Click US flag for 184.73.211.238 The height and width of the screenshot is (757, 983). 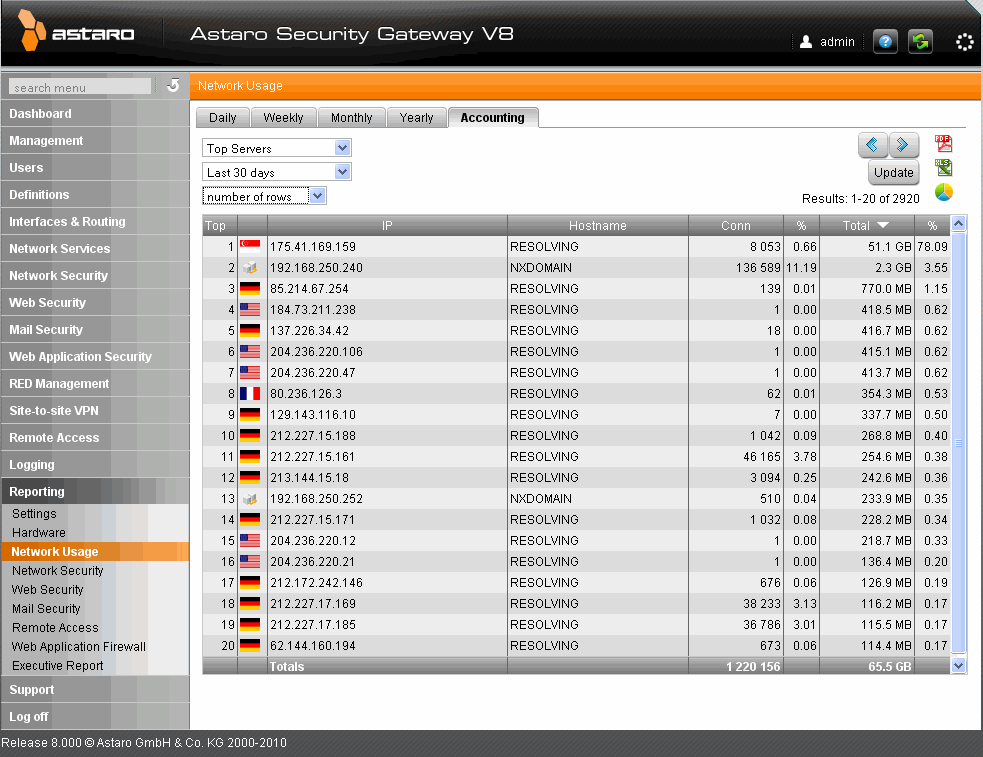(x=250, y=310)
